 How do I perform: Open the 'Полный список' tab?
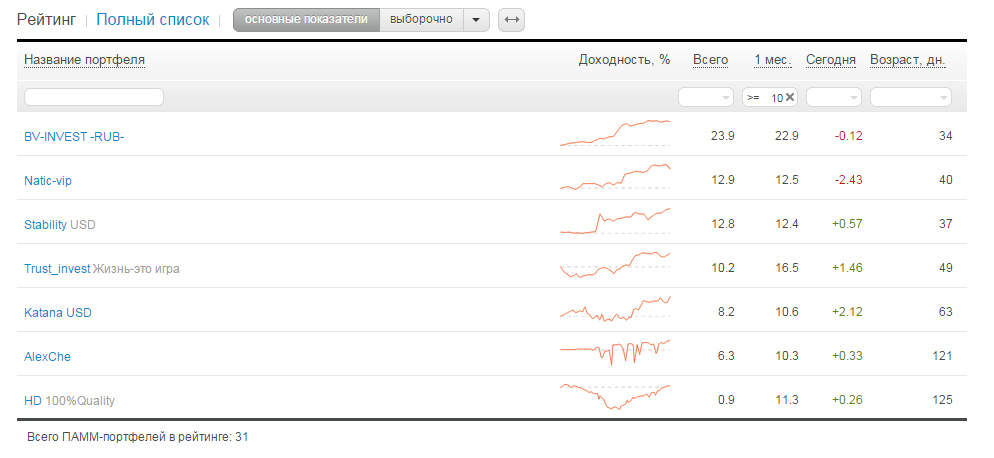(153, 20)
